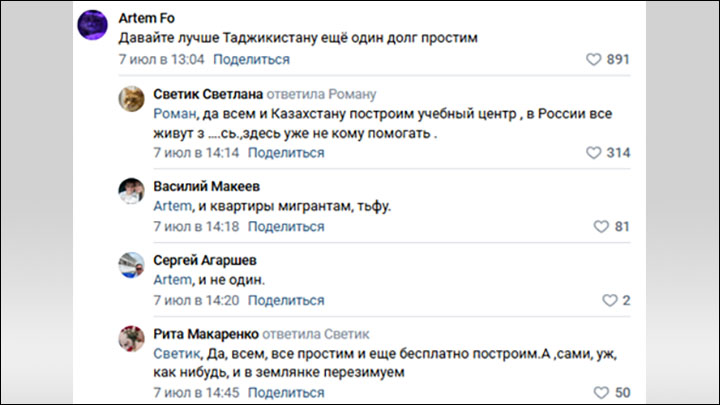Click the Светик Светлана author name
The height and width of the screenshot is (405, 720).
coord(206,94)
